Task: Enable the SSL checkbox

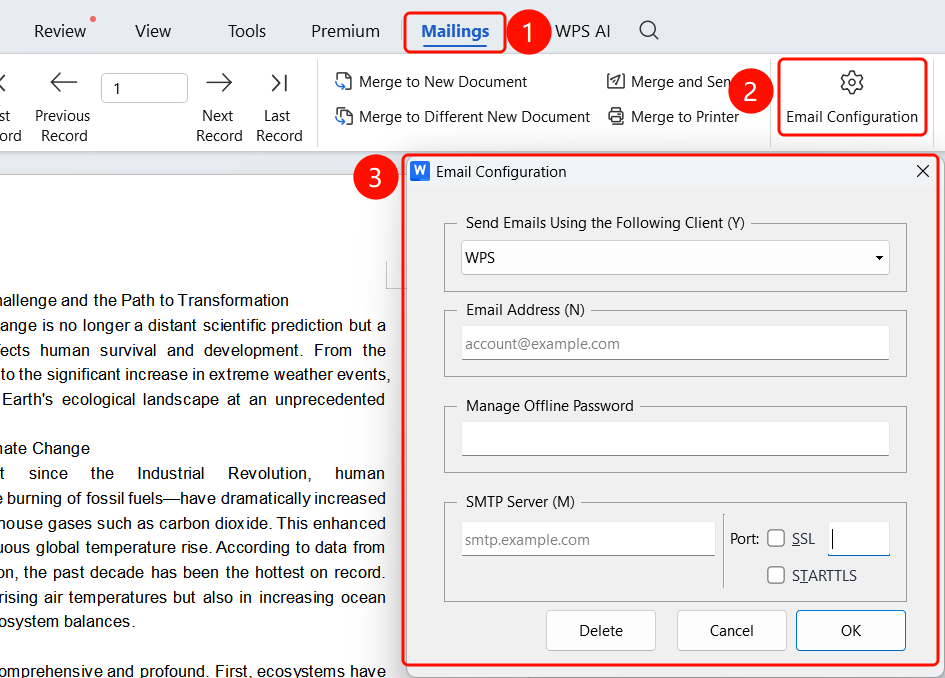Action: (776, 538)
